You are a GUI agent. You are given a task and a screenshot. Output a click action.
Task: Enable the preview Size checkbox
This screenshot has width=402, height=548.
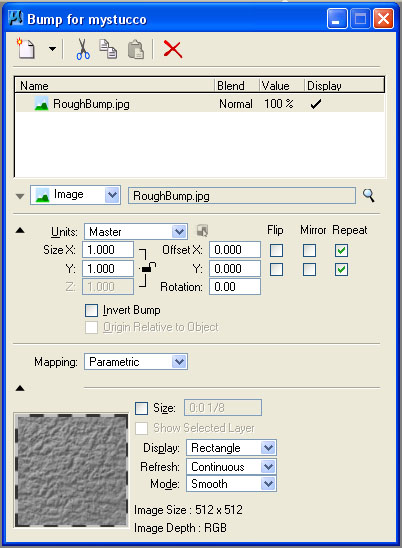pyautogui.click(x=141, y=408)
